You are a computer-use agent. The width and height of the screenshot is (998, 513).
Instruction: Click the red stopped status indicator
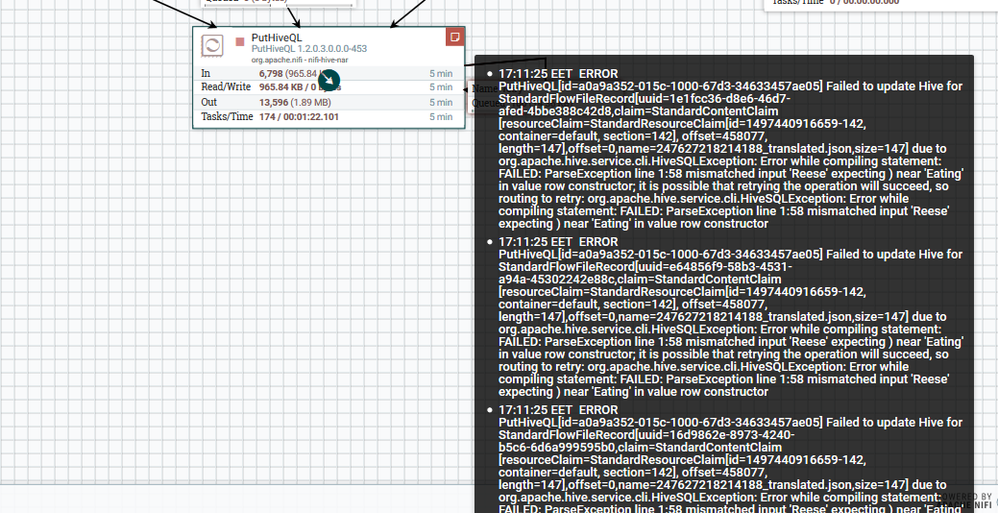tap(240, 41)
